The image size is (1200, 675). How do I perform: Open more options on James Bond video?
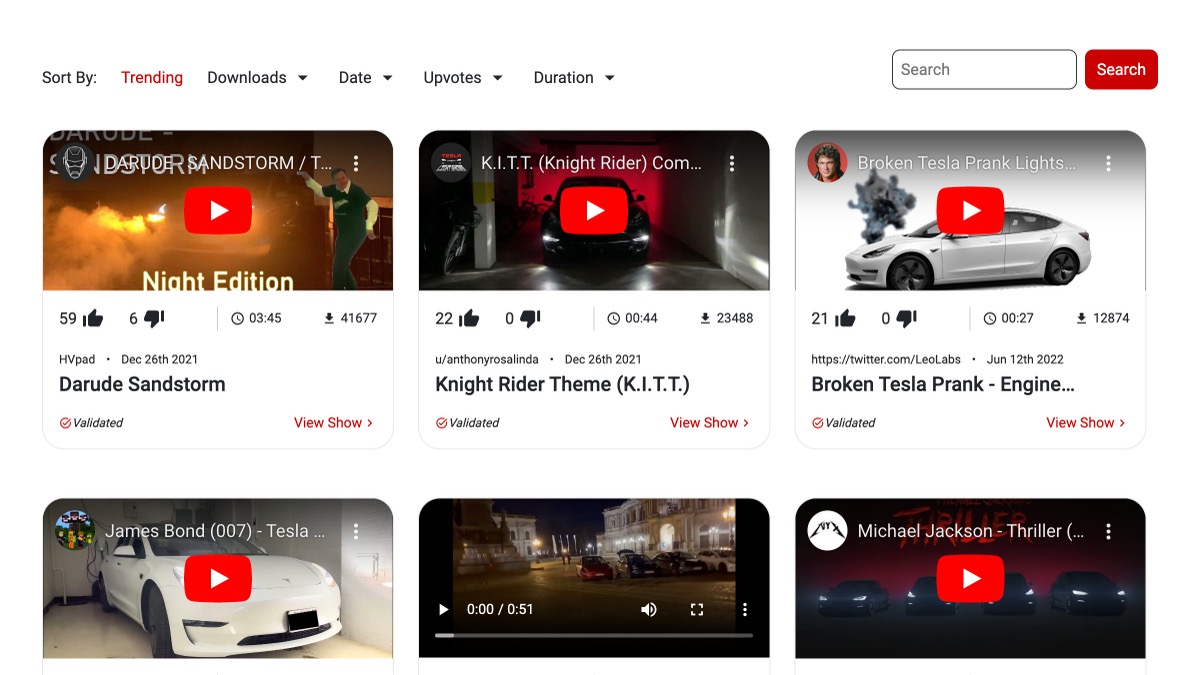pos(356,531)
